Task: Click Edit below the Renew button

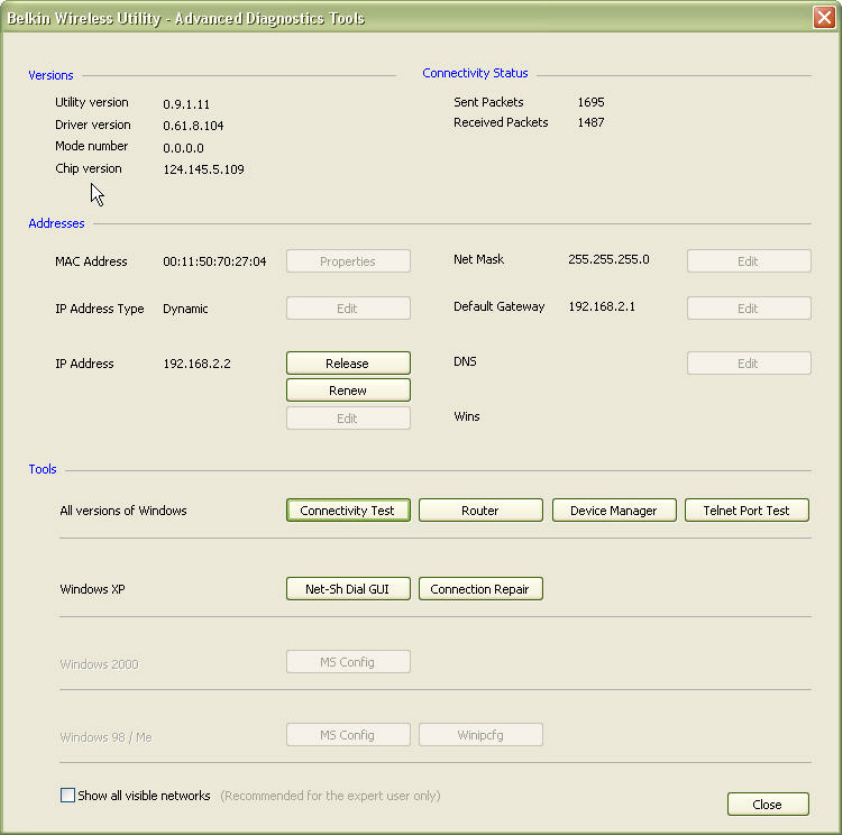Action: click(x=348, y=418)
